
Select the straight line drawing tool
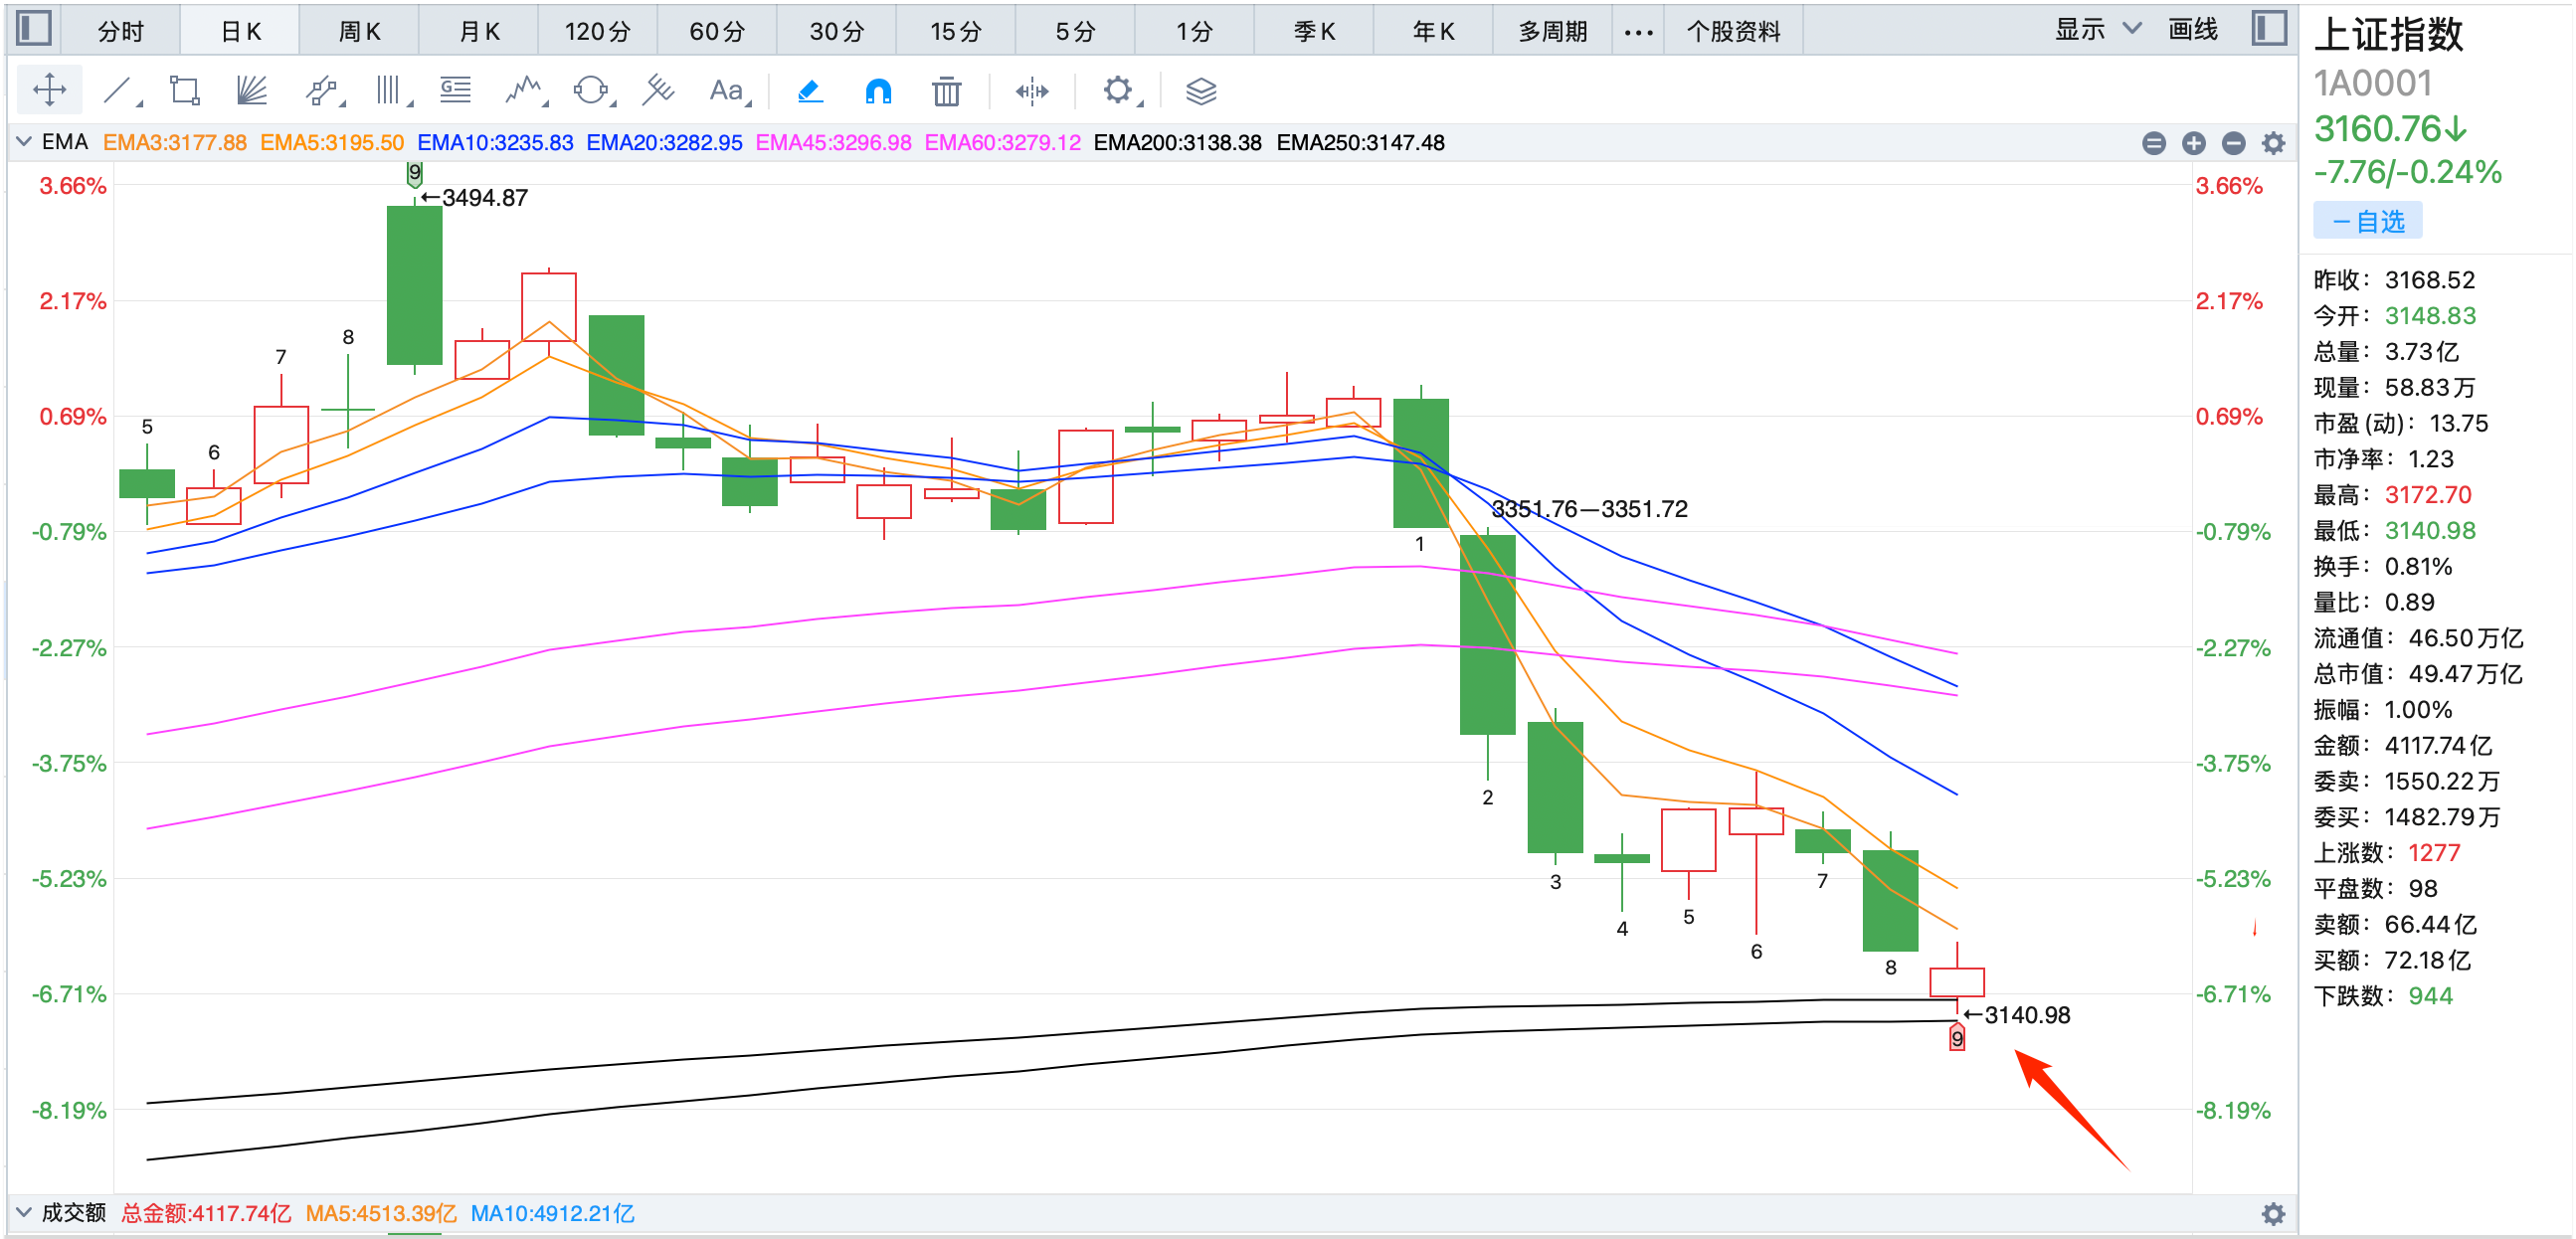[x=118, y=91]
